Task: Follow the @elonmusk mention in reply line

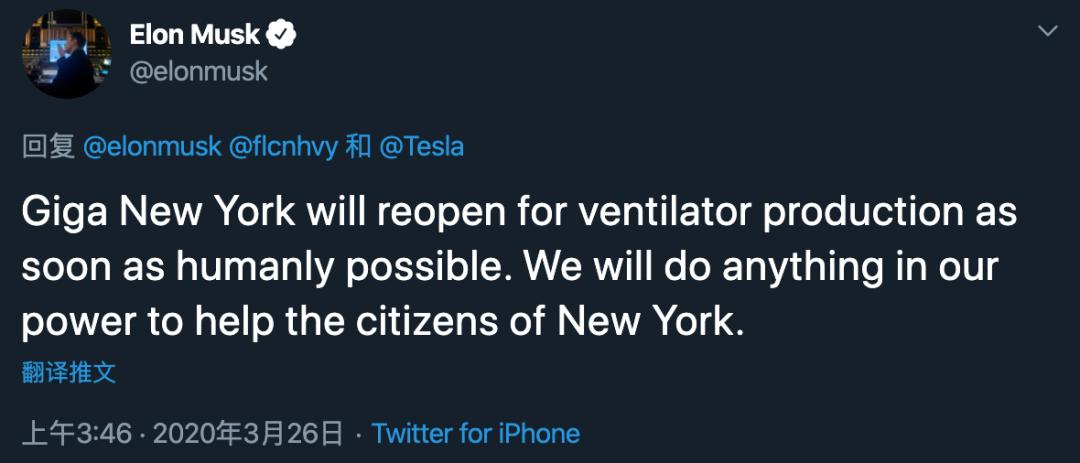Action: (x=152, y=147)
